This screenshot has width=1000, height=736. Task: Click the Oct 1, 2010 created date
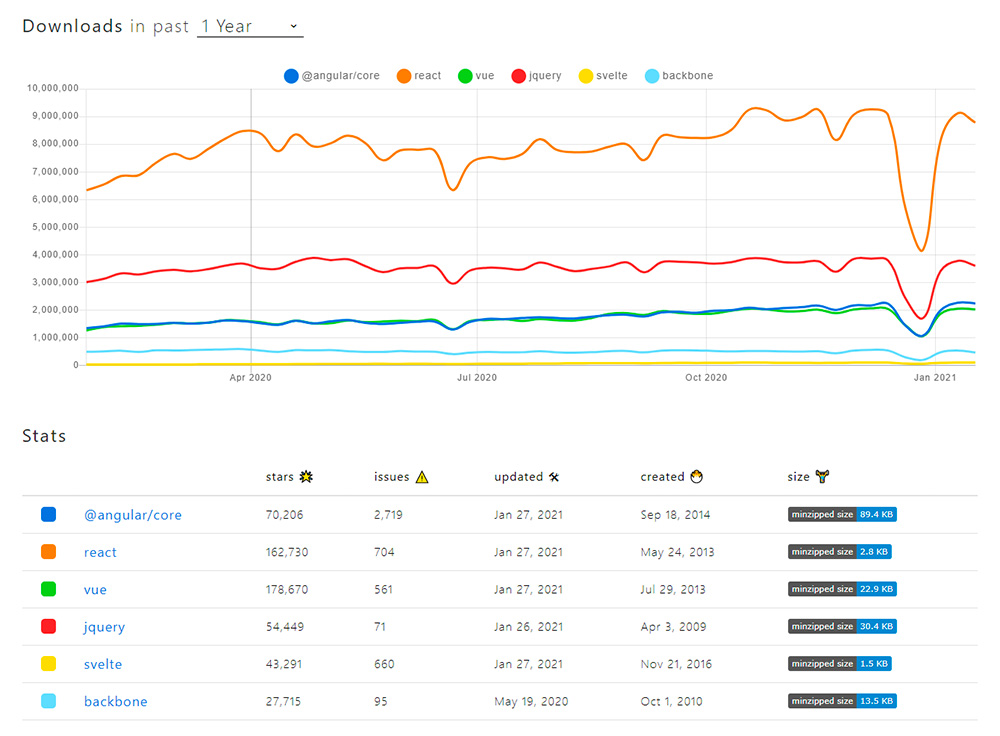click(x=672, y=702)
